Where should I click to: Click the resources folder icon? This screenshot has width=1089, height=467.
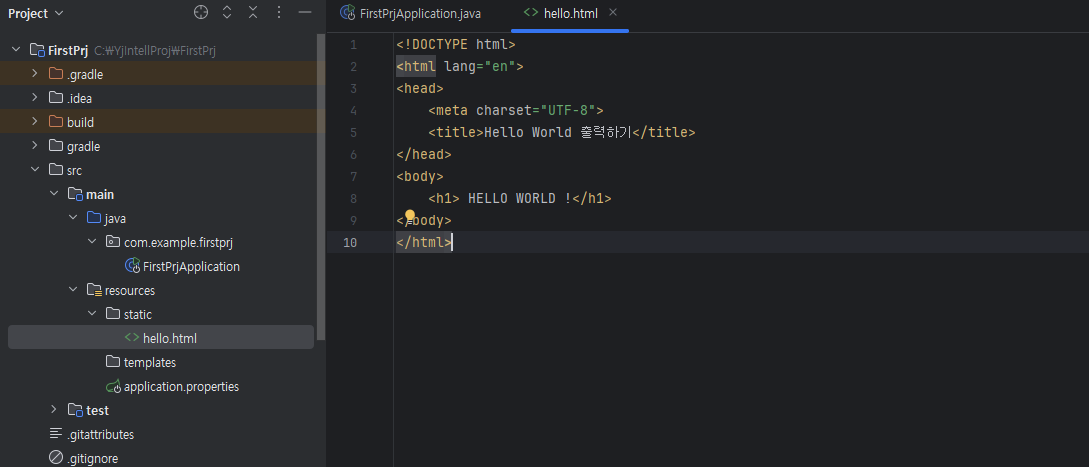point(94,290)
